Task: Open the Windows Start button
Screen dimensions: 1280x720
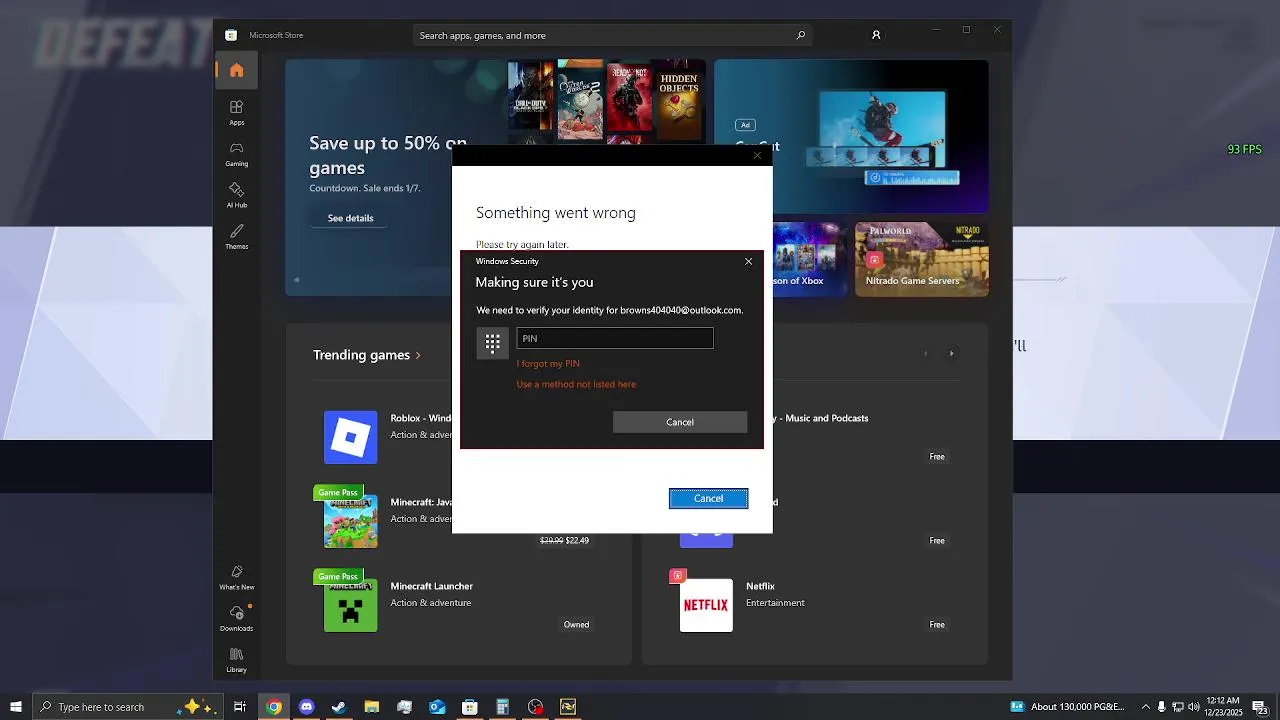Action: [x=16, y=707]
